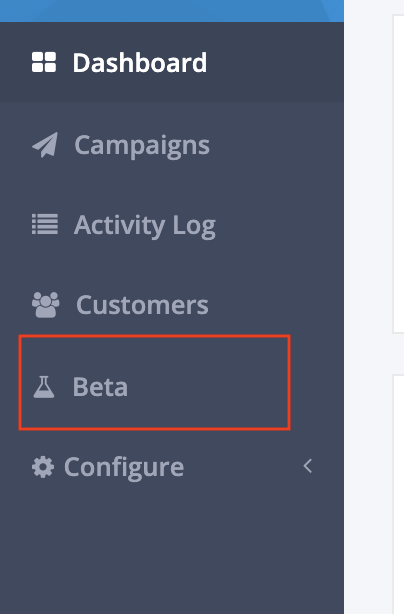Viewport: 404px width, 614px height.
Task: Click the lower white content card
Action: pyautogui.click(x=399, y=494)
